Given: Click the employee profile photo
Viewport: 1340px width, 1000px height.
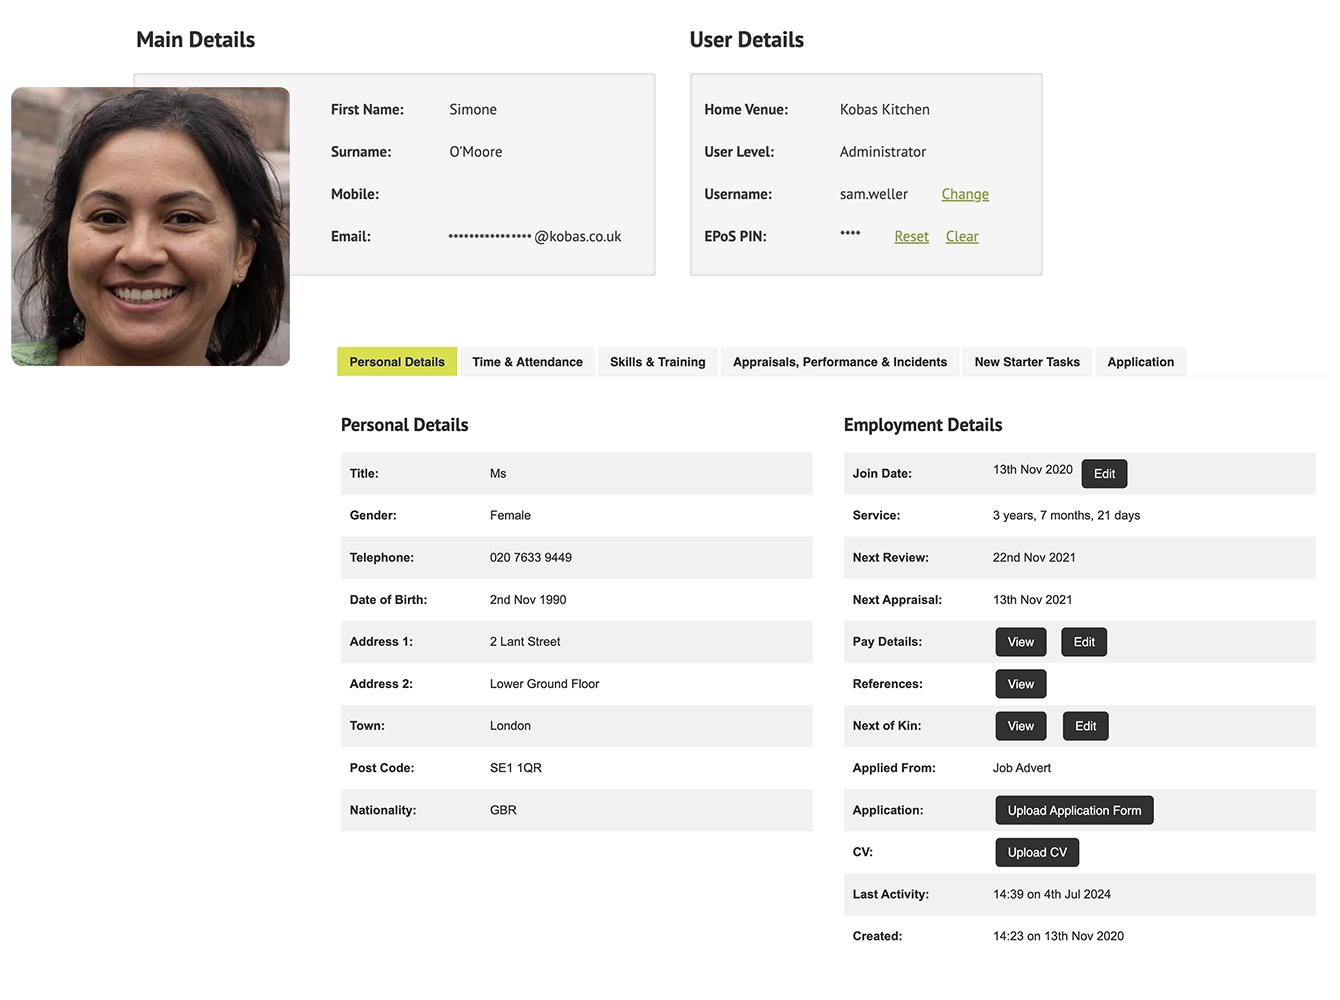Looking at the screenshot, I should [x=150, y=227].
